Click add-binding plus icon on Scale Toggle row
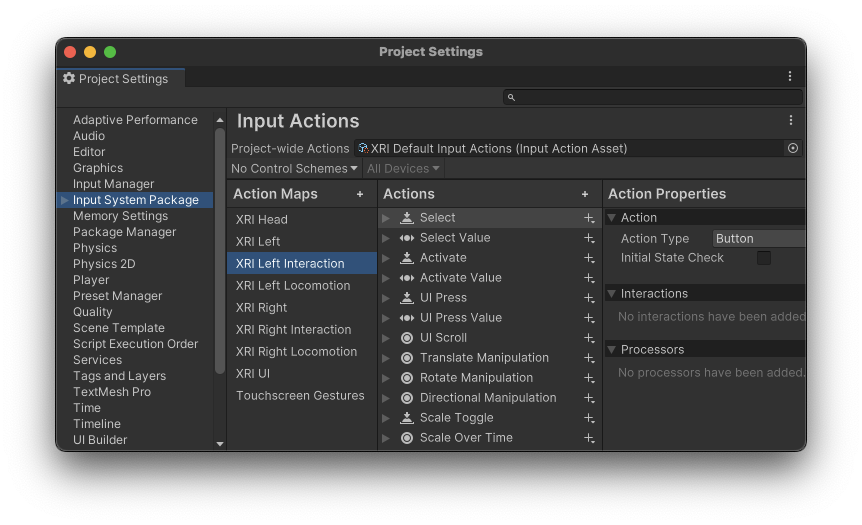The height and width of the screenshot is (525, 862). pos(589,418)
